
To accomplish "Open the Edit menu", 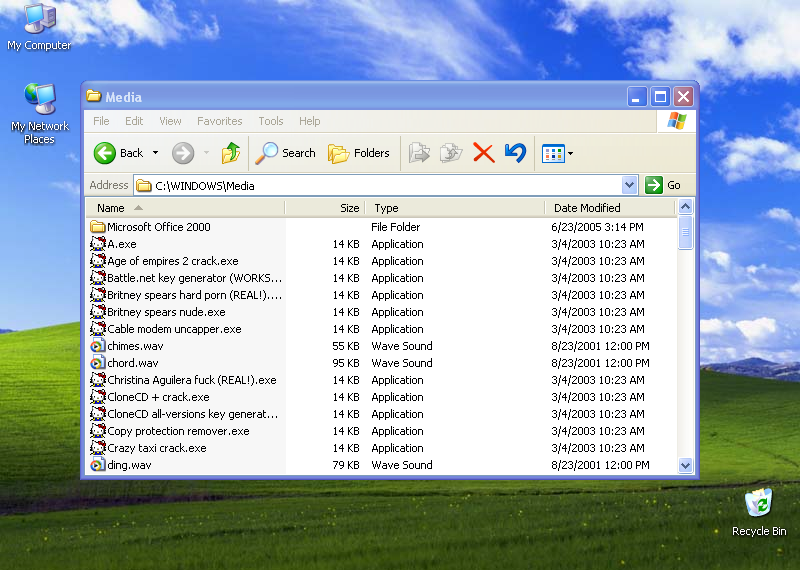I will (134, 121).
